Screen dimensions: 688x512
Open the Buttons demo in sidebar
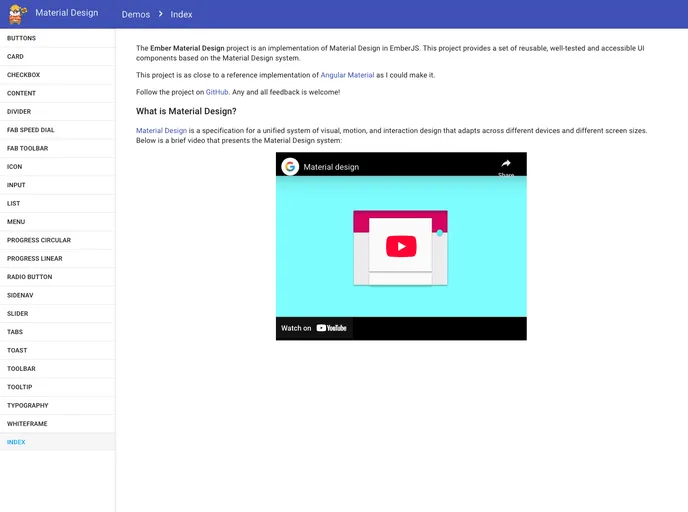click(x=57, y=38)
